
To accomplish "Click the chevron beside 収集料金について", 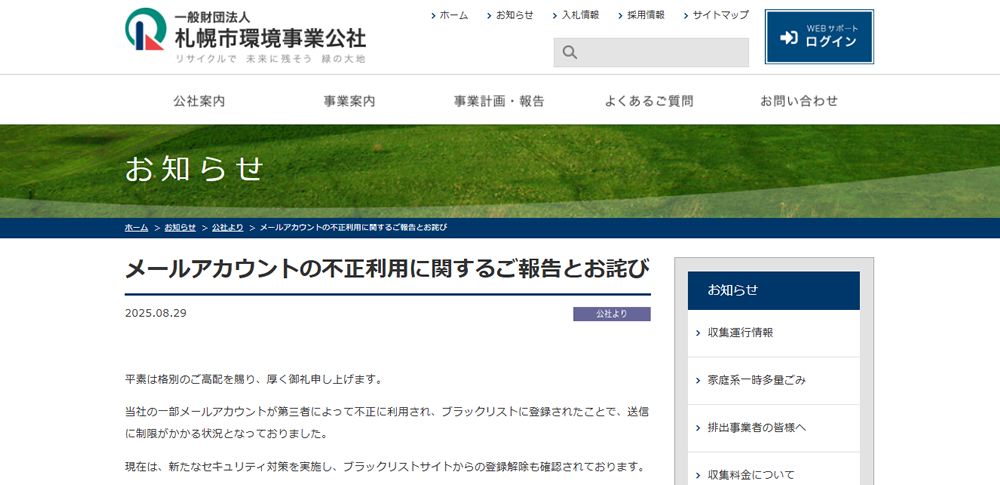I will [698, 476].
